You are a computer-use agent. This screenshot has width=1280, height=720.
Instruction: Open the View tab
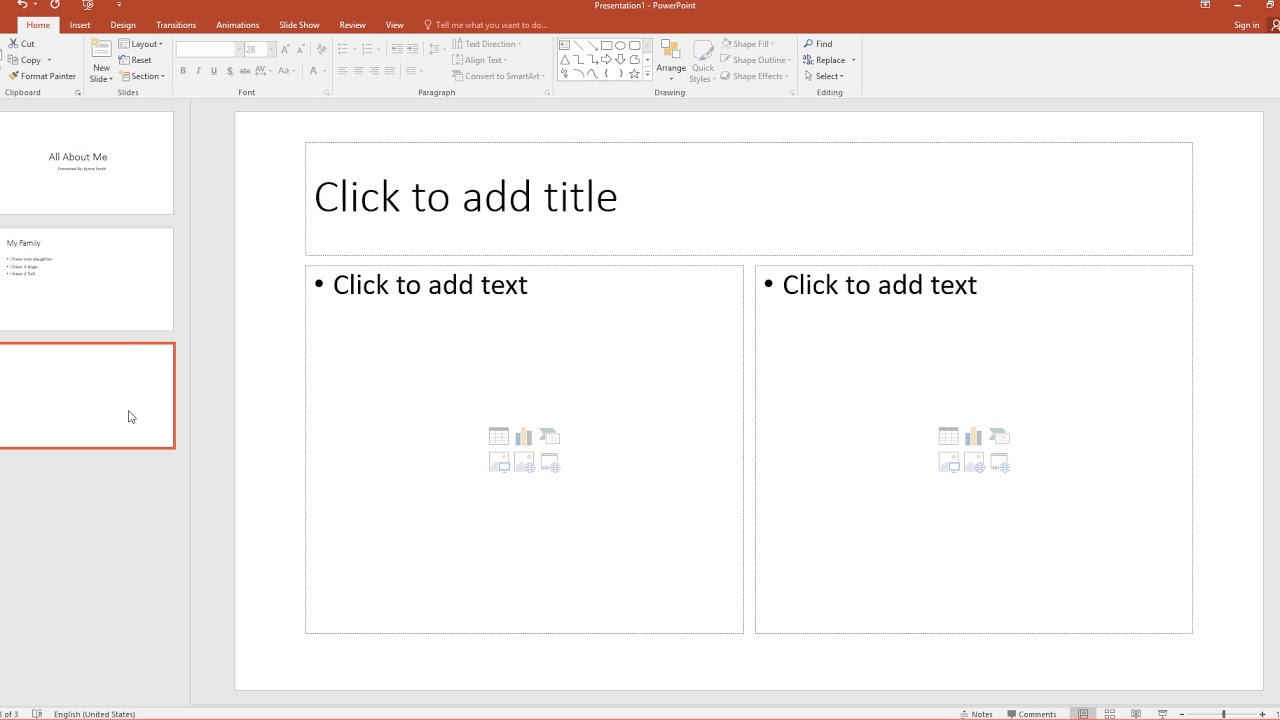pos(395,25)
